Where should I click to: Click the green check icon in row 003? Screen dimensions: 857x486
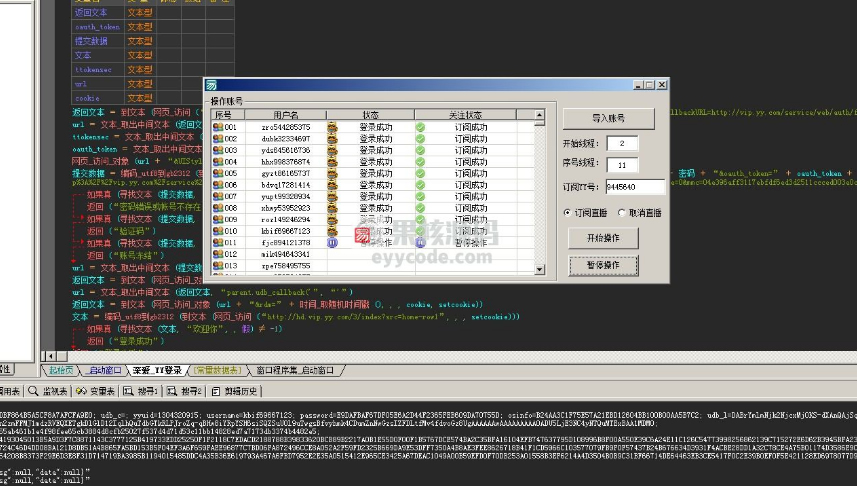420,150
